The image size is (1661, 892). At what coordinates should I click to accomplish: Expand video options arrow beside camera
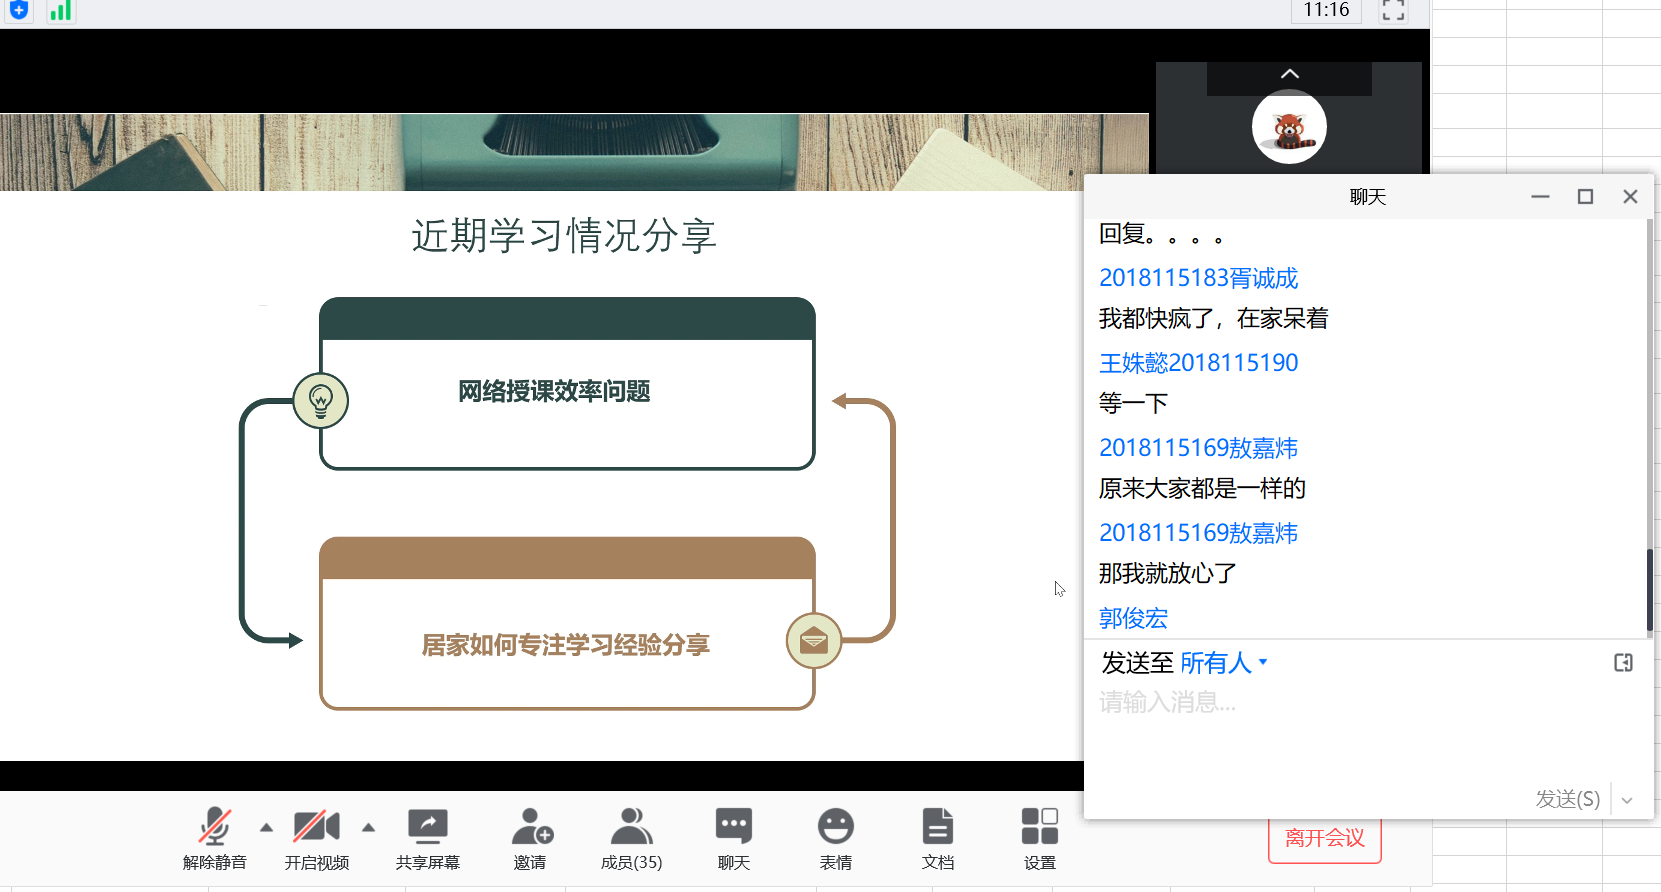[x=368, y=827]
